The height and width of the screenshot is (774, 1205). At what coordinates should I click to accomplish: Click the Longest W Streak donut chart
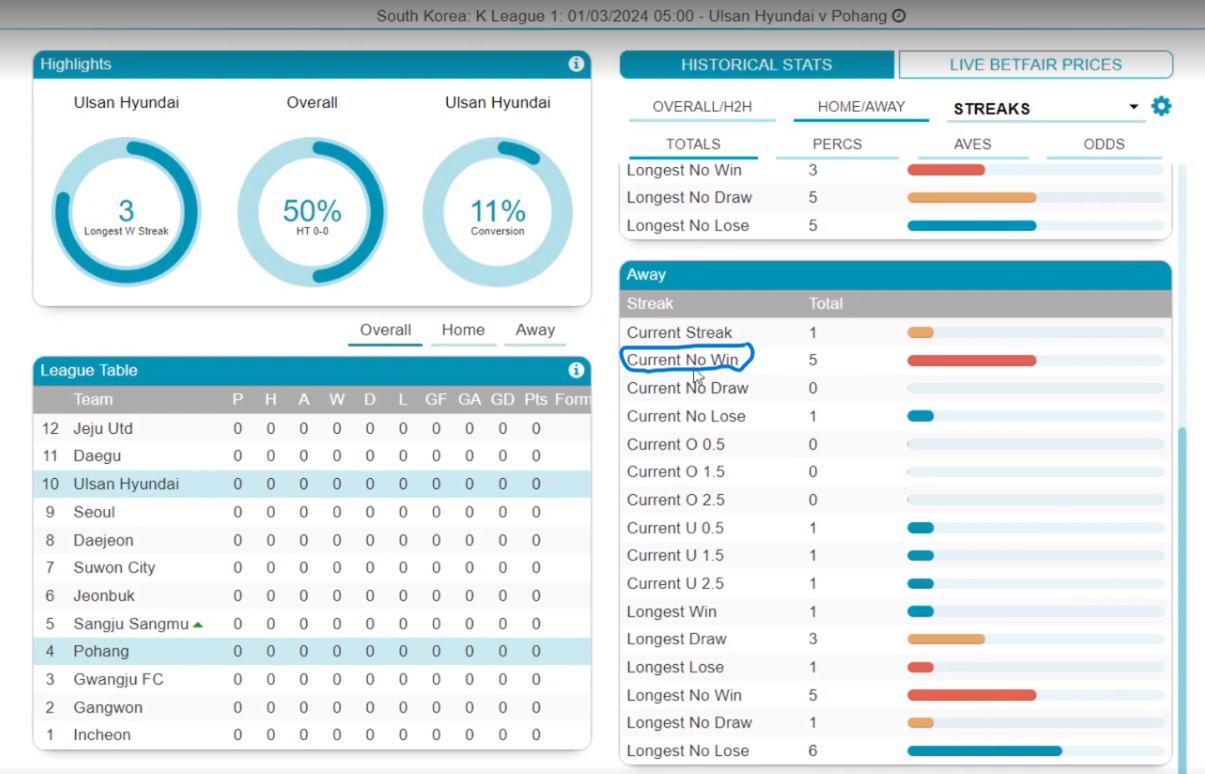pyautogui.click(x=126, y=212)
